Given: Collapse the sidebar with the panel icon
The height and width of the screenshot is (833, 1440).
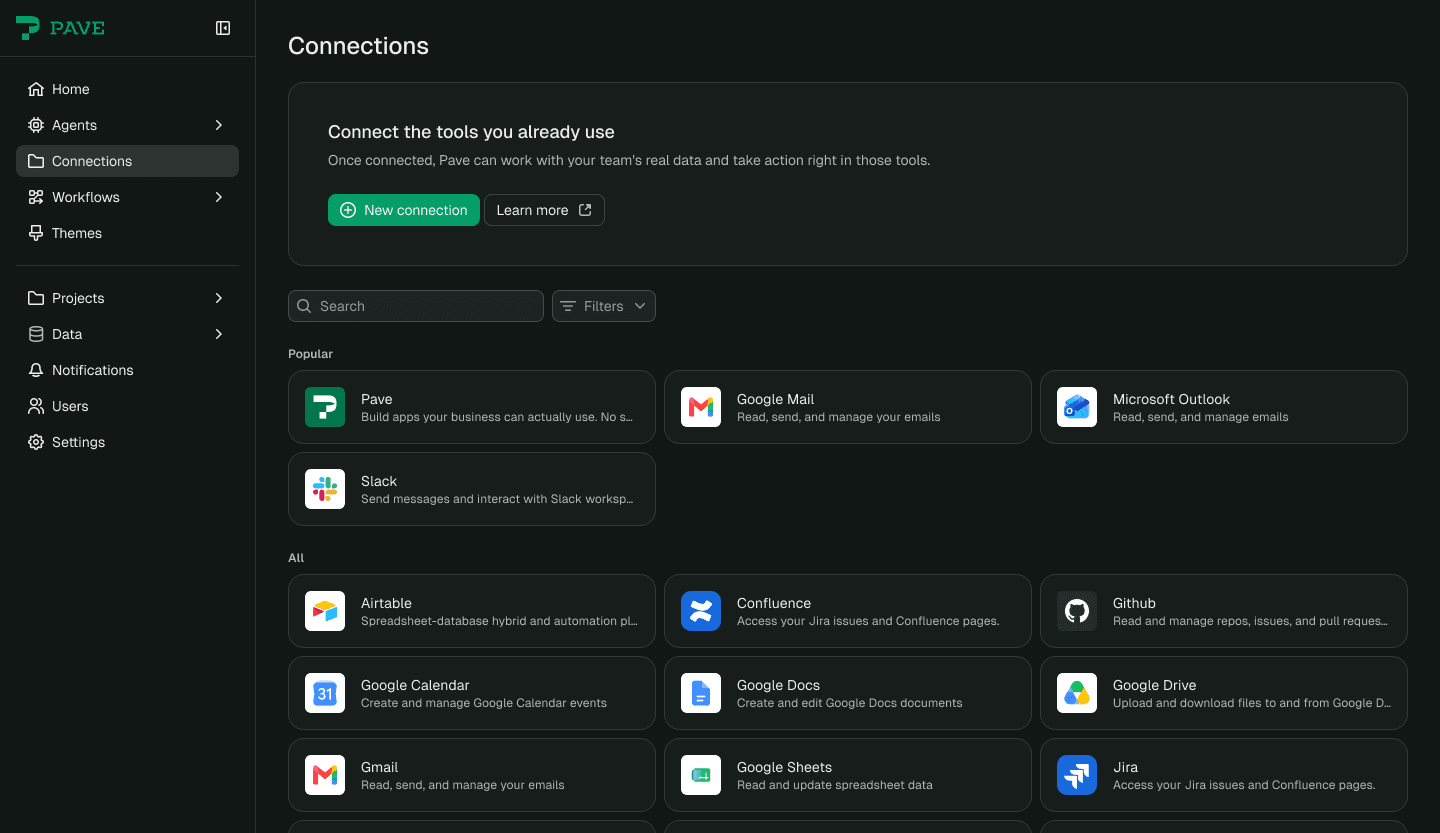Looking at the screenshot, I should (223, 28).
